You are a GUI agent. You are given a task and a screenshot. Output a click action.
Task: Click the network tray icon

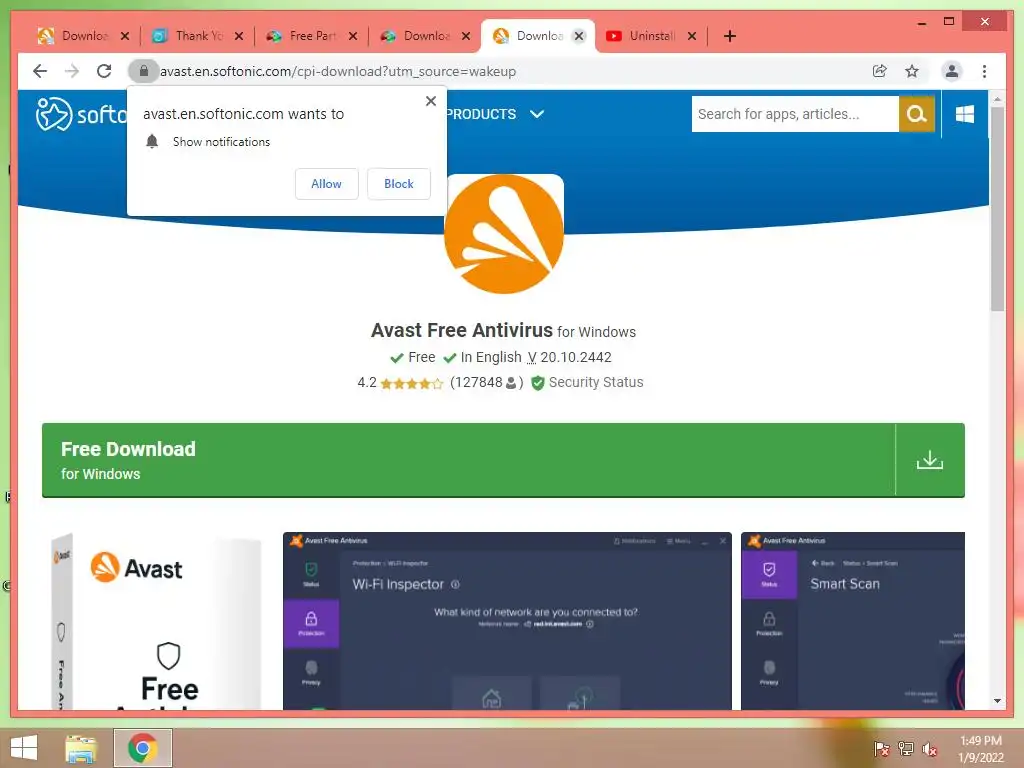pyautogui.click(x=905, y=749)
